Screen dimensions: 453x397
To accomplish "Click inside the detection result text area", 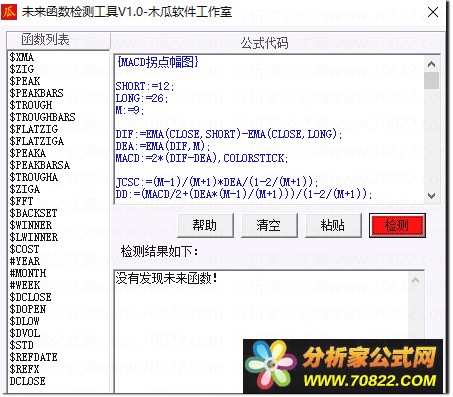I will 261,332.
